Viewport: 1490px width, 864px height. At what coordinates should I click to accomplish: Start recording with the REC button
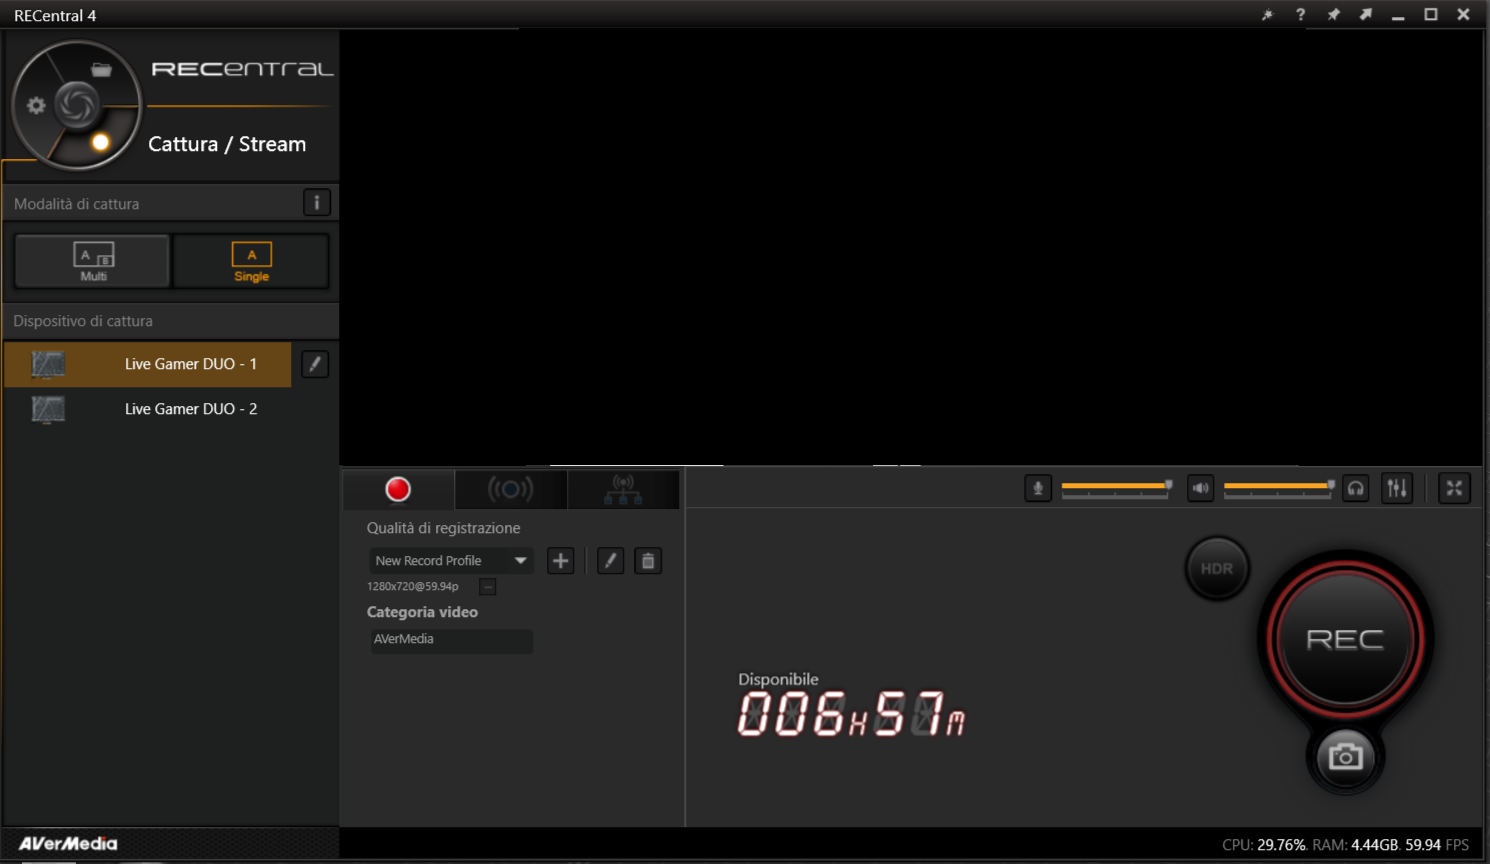coord(1345,639)
